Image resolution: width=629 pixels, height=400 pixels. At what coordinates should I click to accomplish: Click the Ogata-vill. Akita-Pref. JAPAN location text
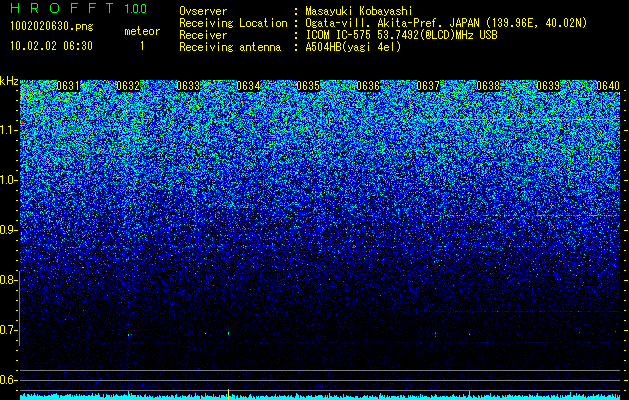point(446,23)
